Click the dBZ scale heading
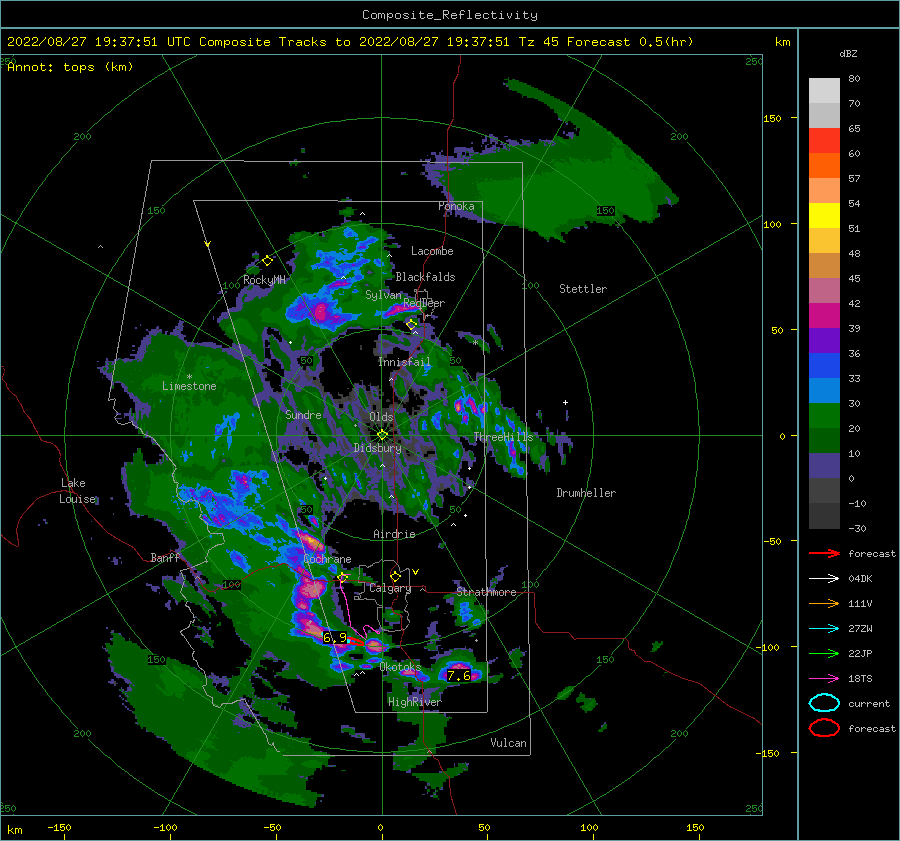Viewport: 900px width, 841px height. point(848,53)
